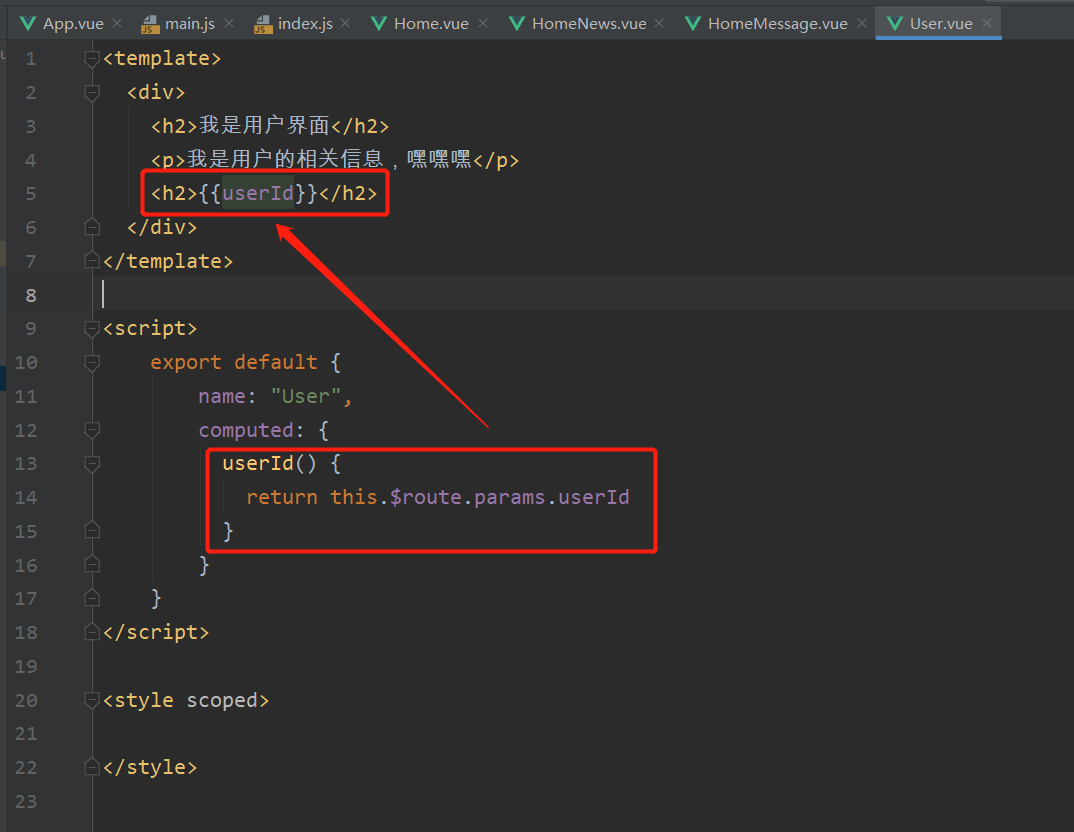Click fold end marker at line 16
The width and height of the screenshot is (1074, 832).
pos(92,564)
